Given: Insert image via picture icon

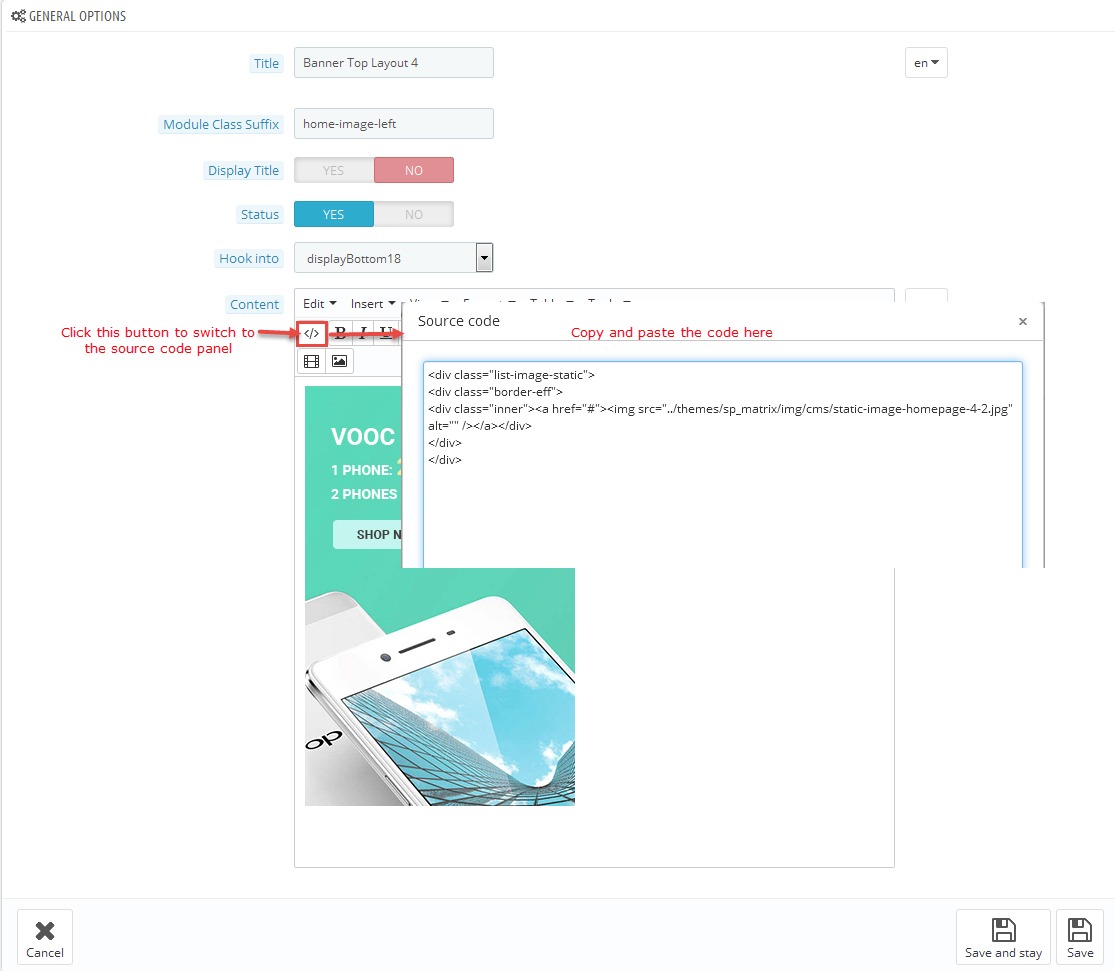Looking at the screenshot, I should click(340, 361).
